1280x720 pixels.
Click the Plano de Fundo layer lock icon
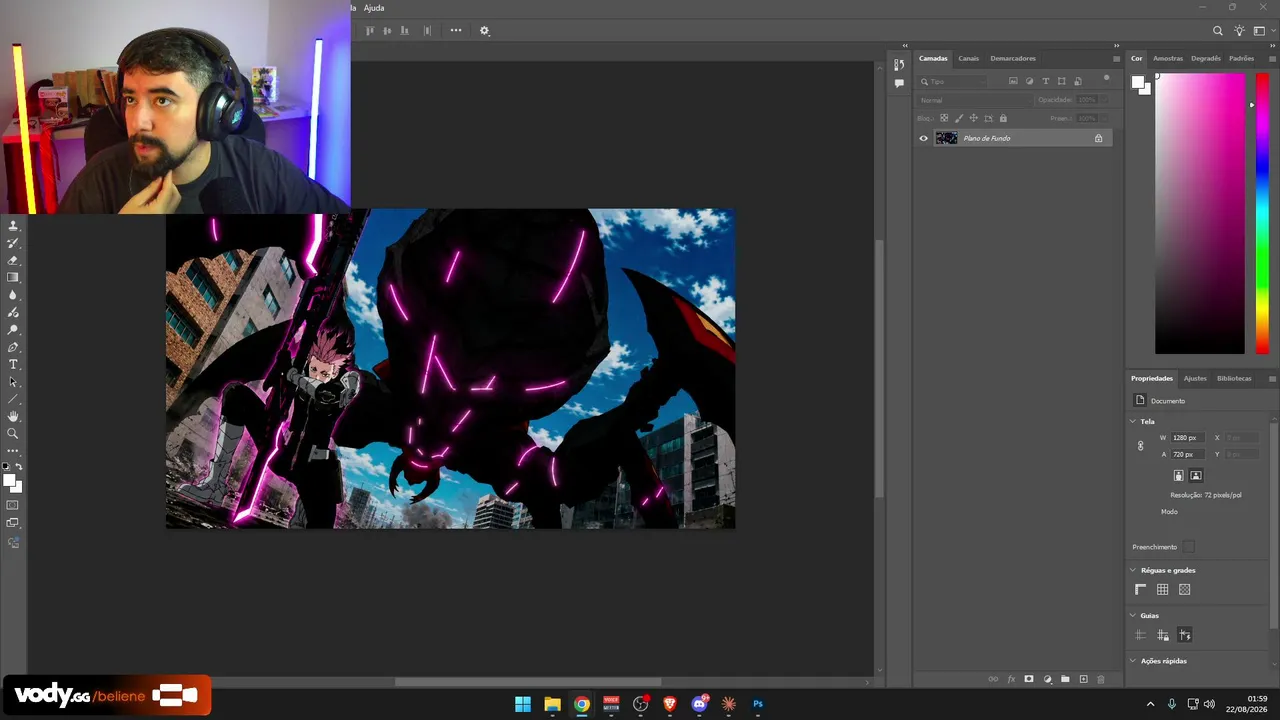click(1098, 138)
